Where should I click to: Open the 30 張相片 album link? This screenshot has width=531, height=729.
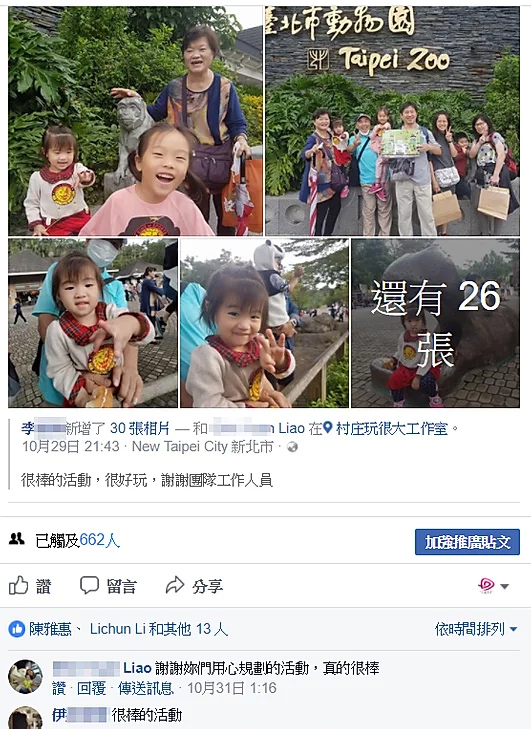point(139,428)
